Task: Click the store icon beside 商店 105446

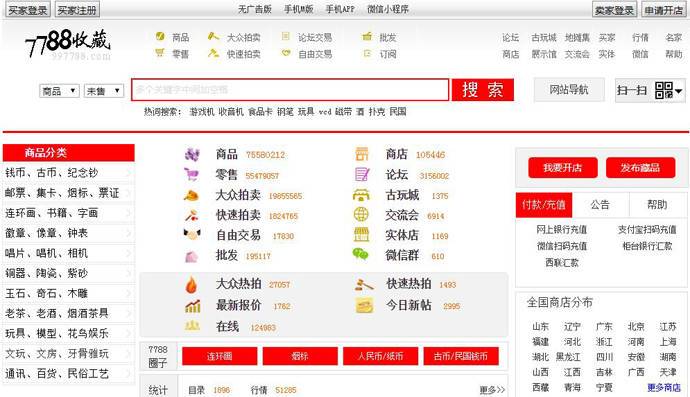Action: pyautogui.click(x=362, y=154)
